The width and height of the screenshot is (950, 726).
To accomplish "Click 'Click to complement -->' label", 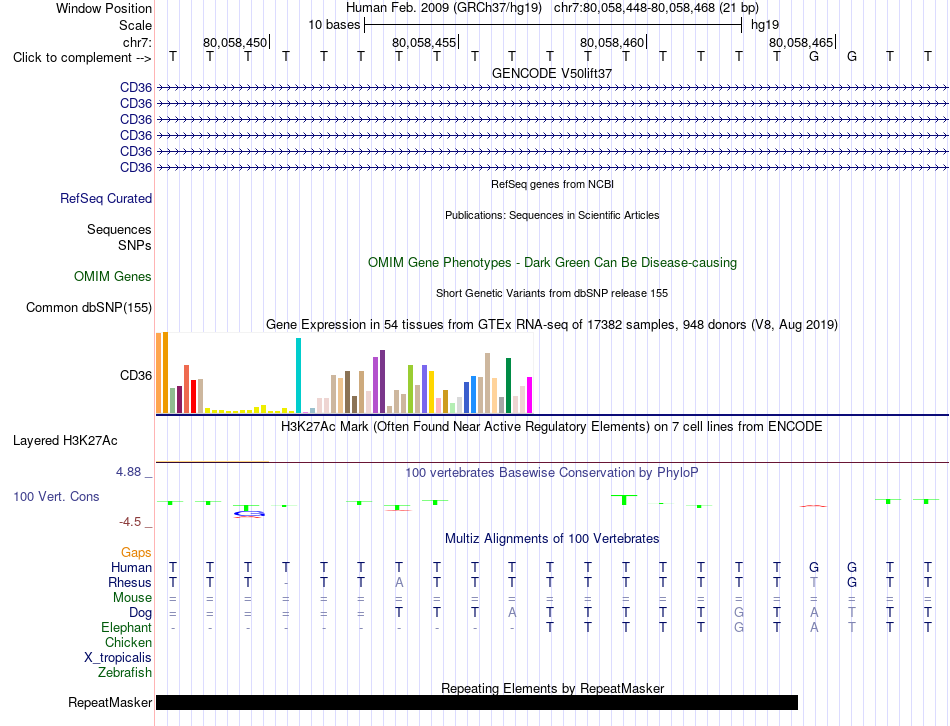I will coord(82,58).
